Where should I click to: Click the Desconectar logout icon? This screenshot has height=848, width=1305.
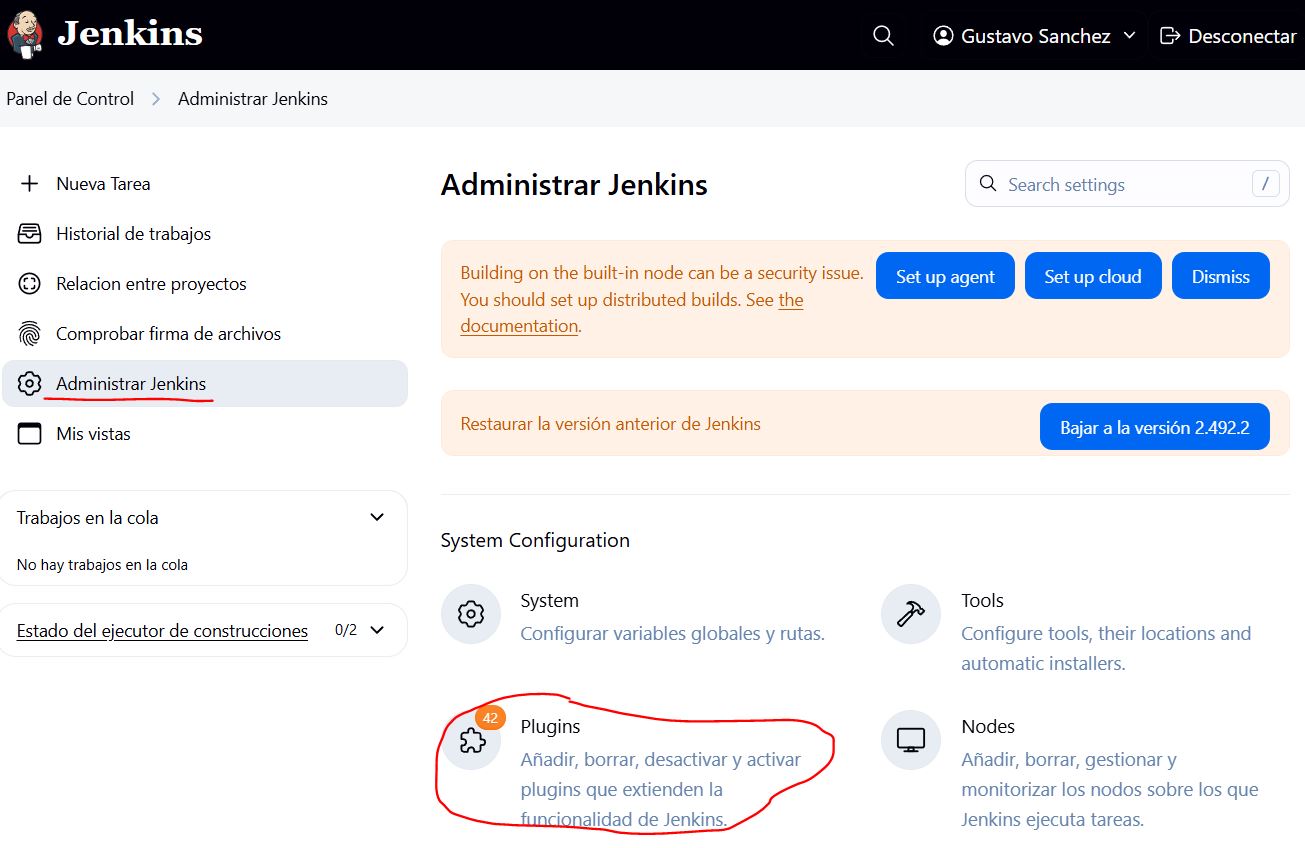click(x=1170, y=35)
